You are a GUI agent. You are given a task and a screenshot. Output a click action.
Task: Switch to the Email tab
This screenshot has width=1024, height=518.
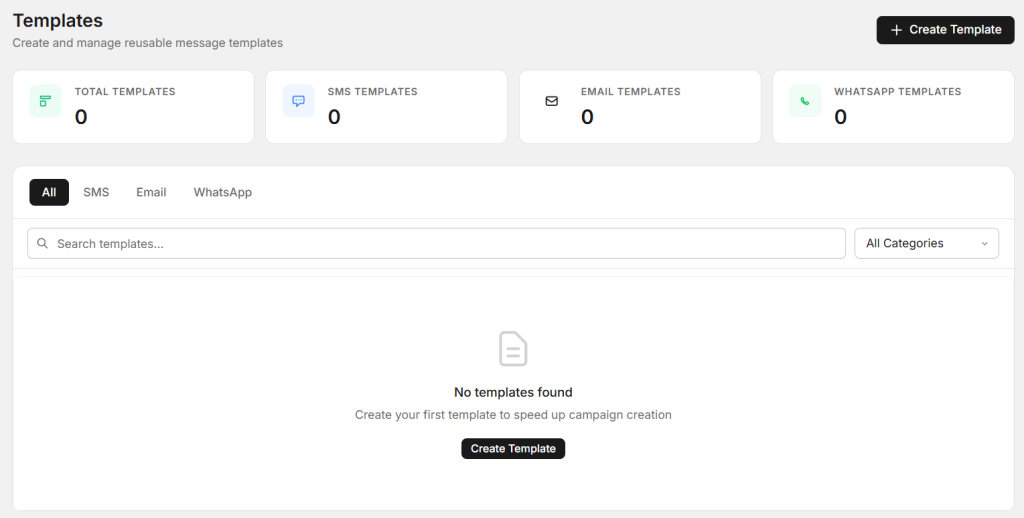pos(151,192)
